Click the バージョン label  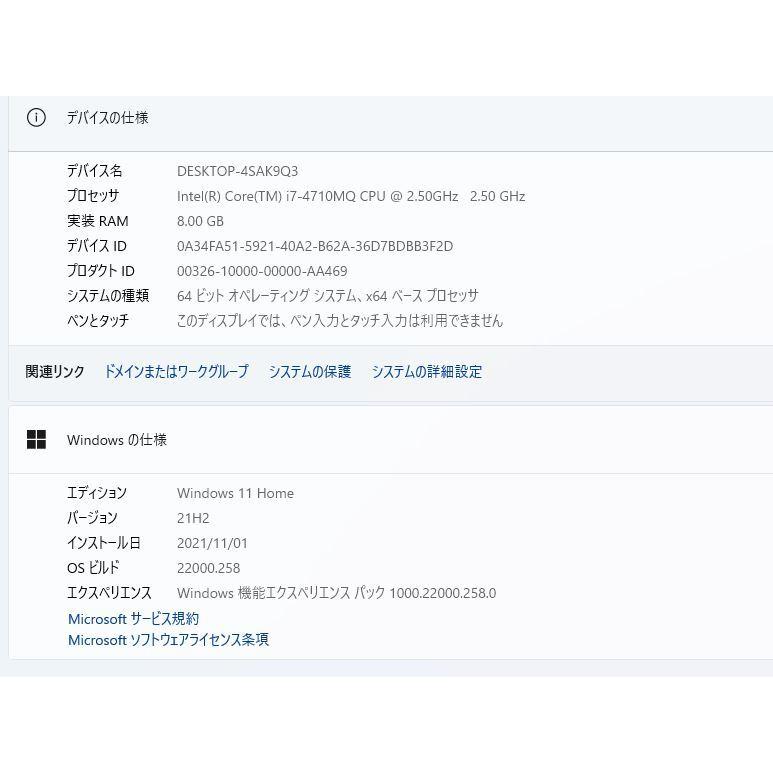[92, 518]
